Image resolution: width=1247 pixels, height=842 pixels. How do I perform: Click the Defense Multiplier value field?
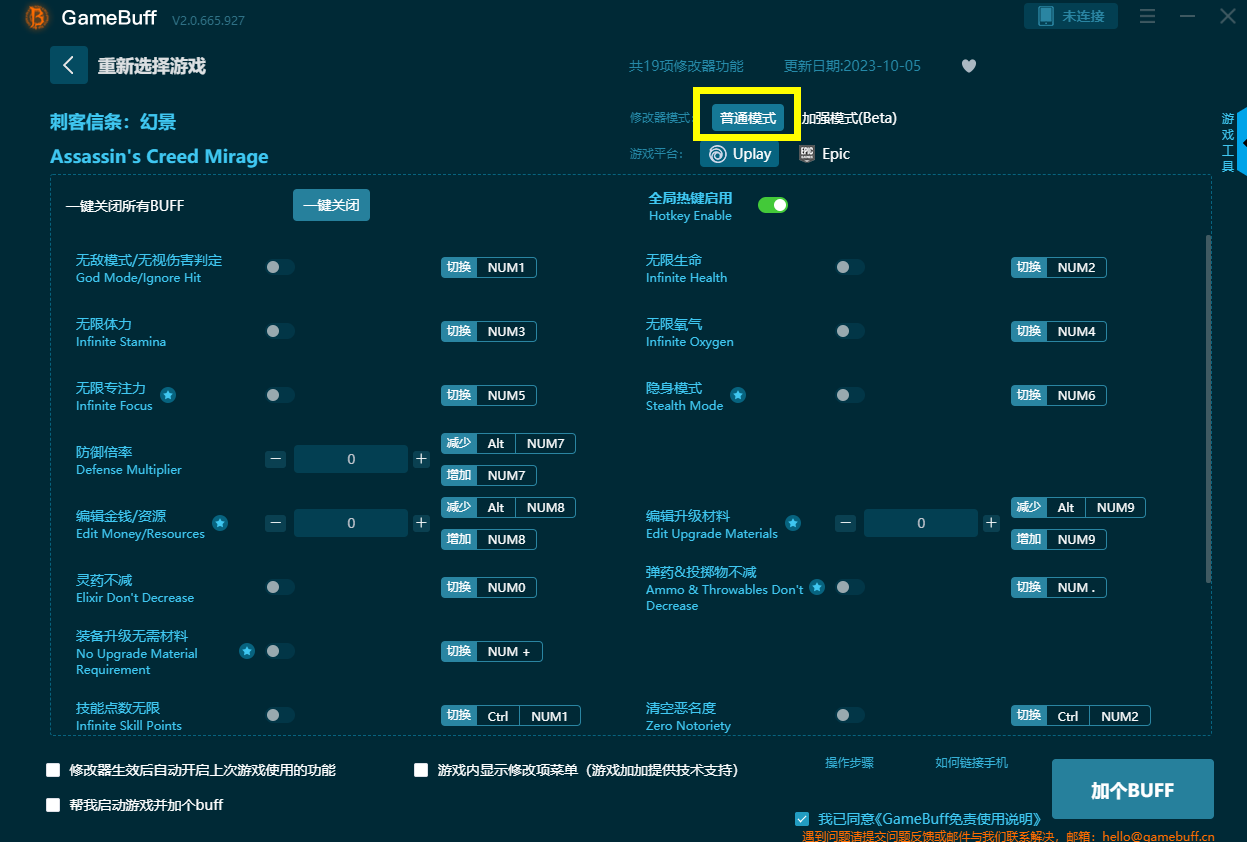351,459
